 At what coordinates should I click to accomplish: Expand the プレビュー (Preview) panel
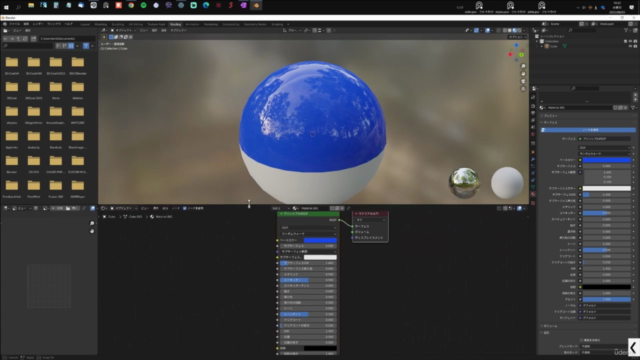588,116
